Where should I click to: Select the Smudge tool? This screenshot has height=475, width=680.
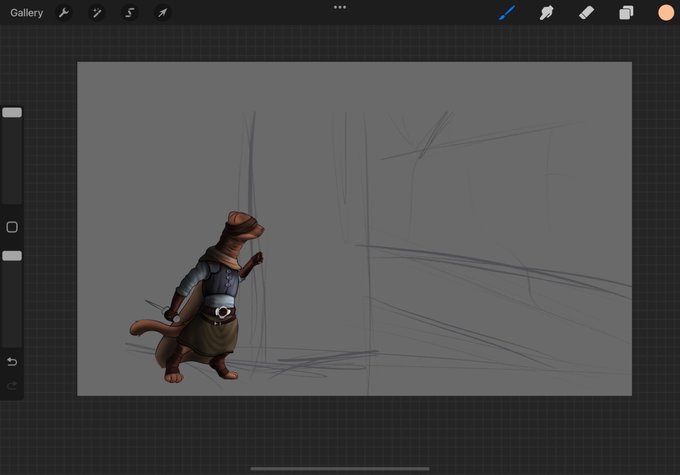pyautogui.click(x=546, y=13)
